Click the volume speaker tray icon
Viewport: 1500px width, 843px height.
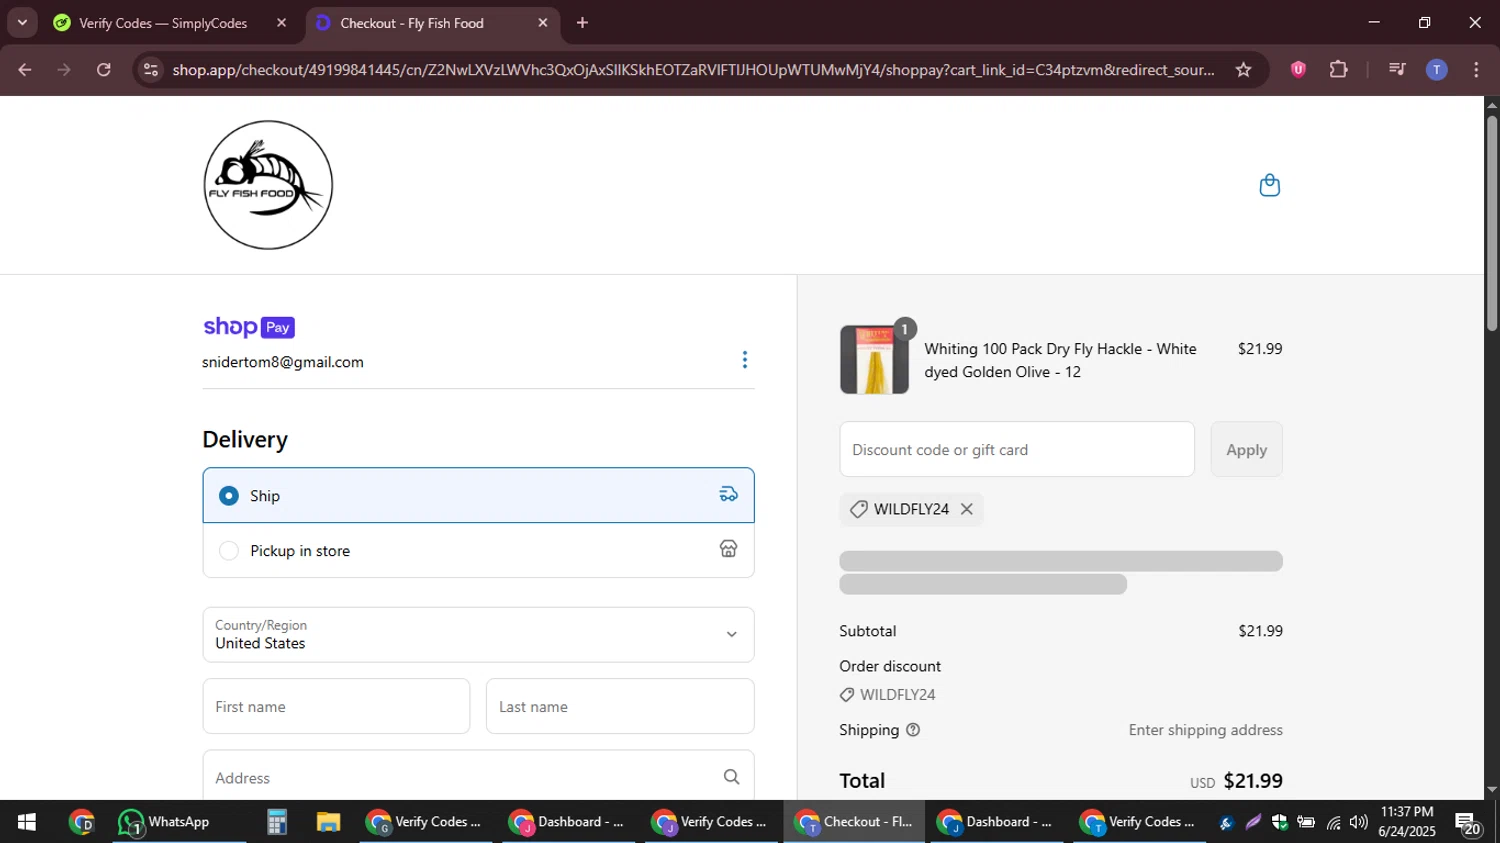[x=1358, y=822]
